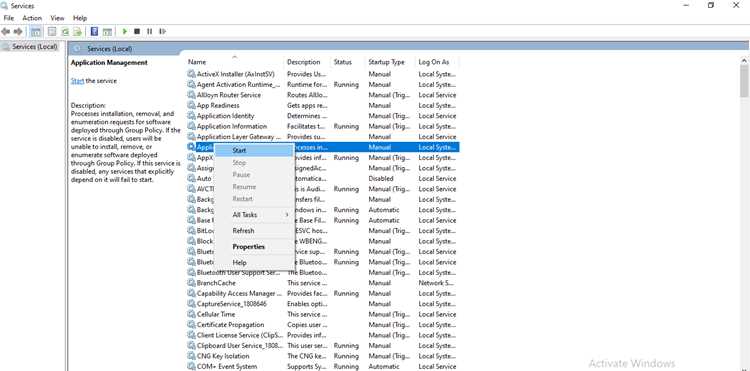Click the scrollbar up arrow
Image resolution: width=750 pixels, height=371 pixels.
pyautogui.click(x=744, y=61)
